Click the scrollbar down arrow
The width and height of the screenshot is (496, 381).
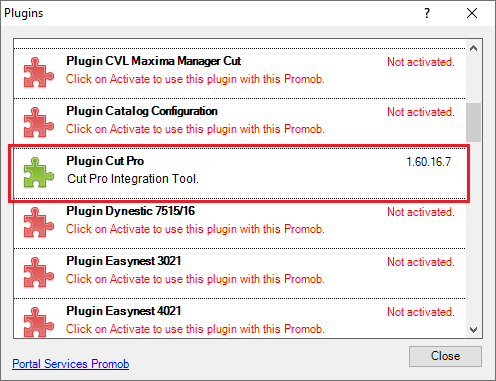473,330
